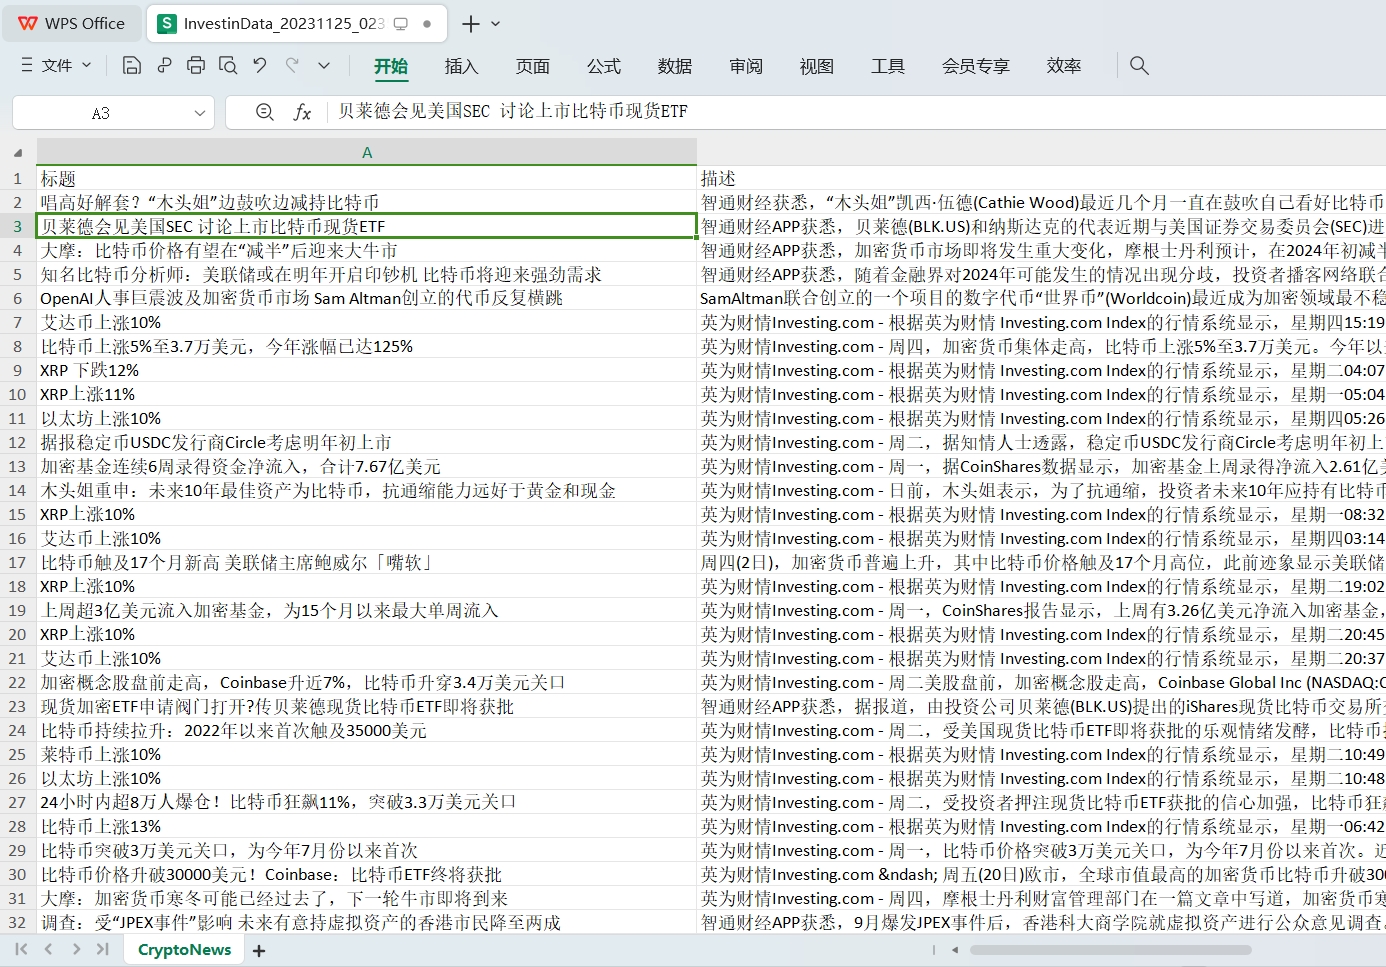The image size is (1386, 967).
Task: Select row 17 header
Action: coord(18,562)
